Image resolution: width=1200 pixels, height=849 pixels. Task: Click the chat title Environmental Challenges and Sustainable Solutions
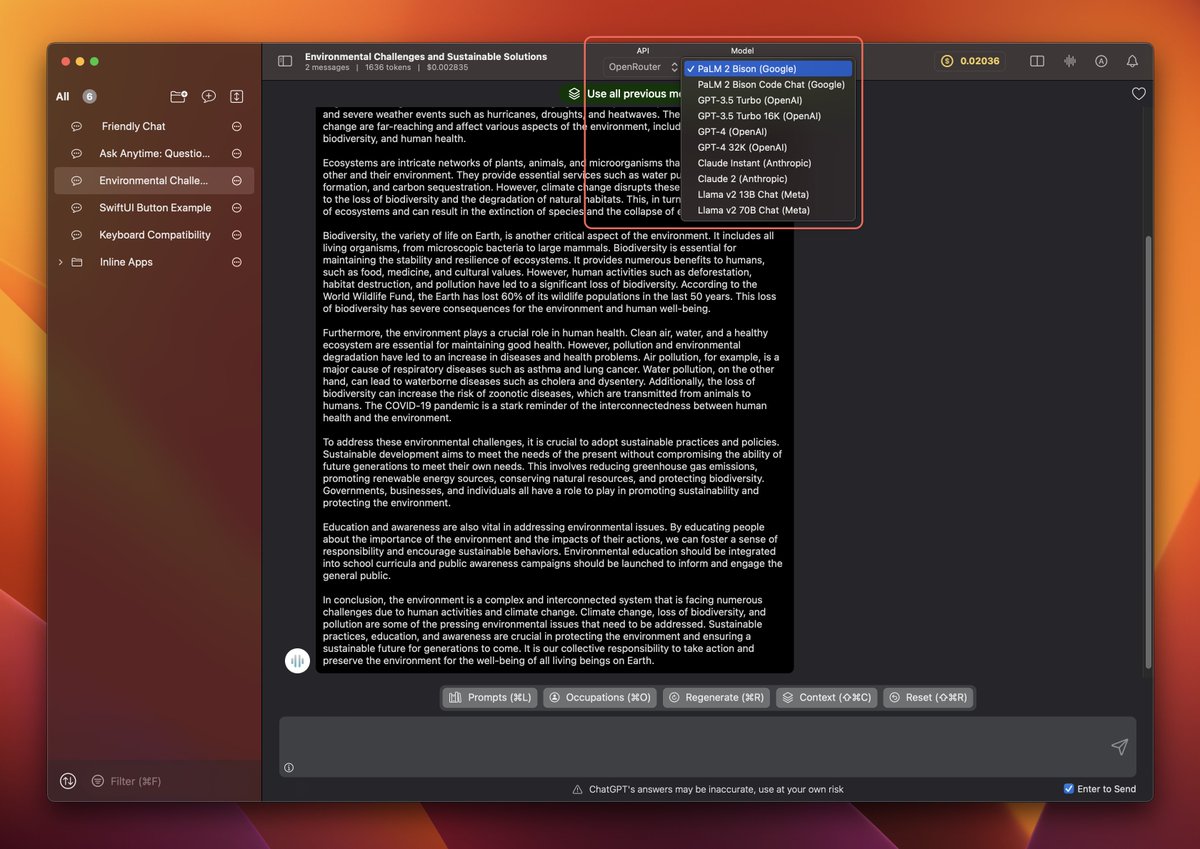click(426, 57)
